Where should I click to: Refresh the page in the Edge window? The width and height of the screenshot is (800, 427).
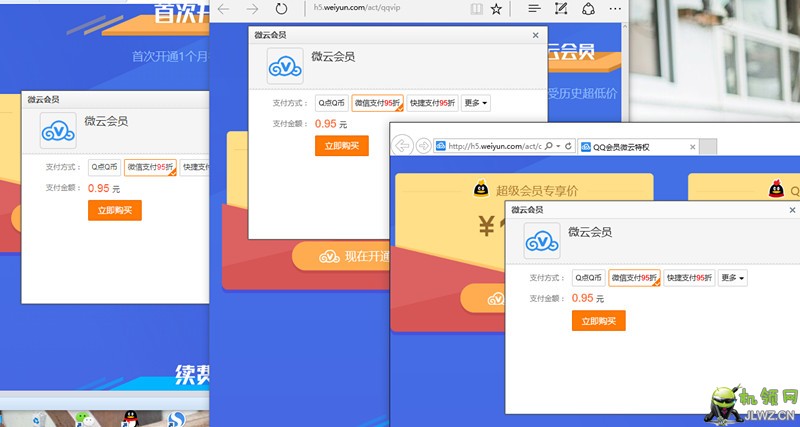click(x=281, y=9)
